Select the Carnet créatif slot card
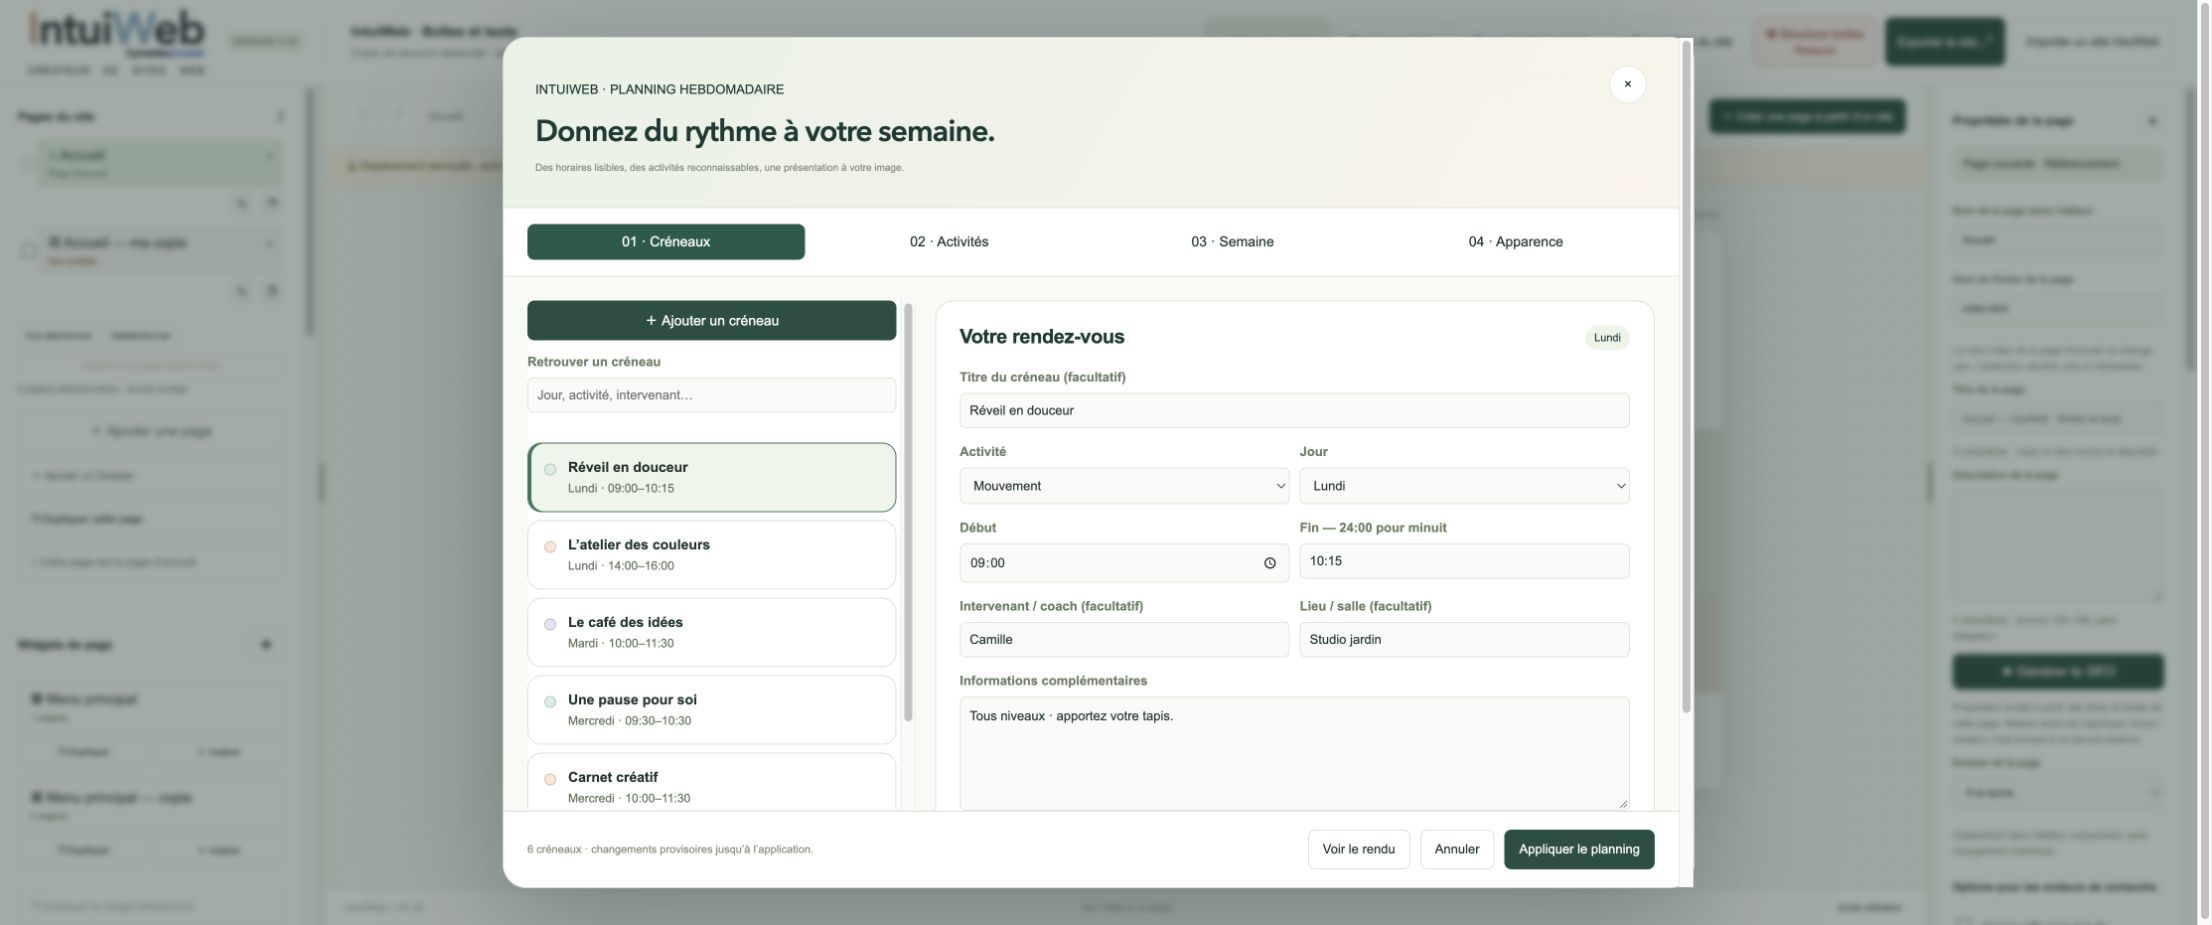The width and height of the screenshot is (2212, 925). 712,783
